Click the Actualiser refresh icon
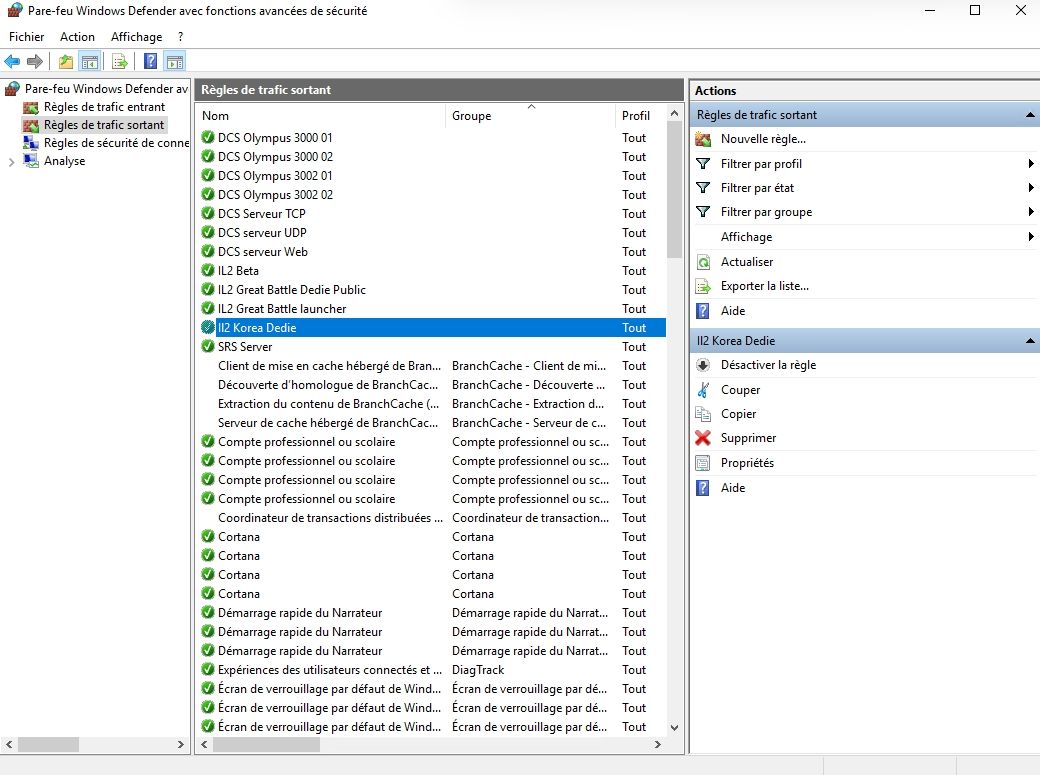This screenshot has height=775, width=1040. 703,262
